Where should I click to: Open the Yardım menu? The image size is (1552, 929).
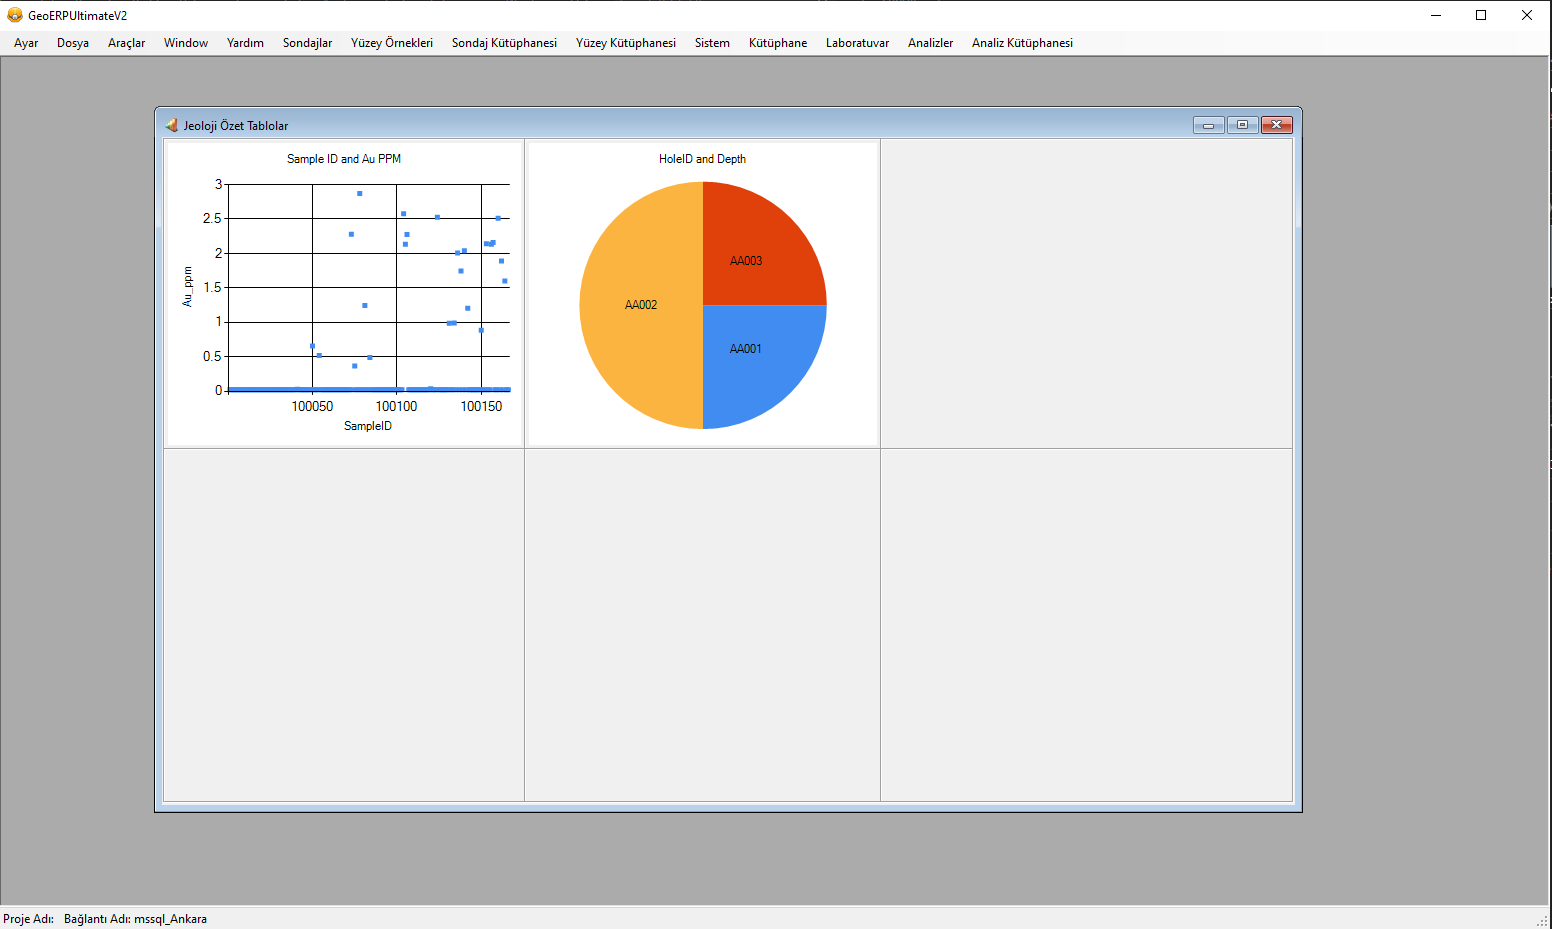pos(245,43)
